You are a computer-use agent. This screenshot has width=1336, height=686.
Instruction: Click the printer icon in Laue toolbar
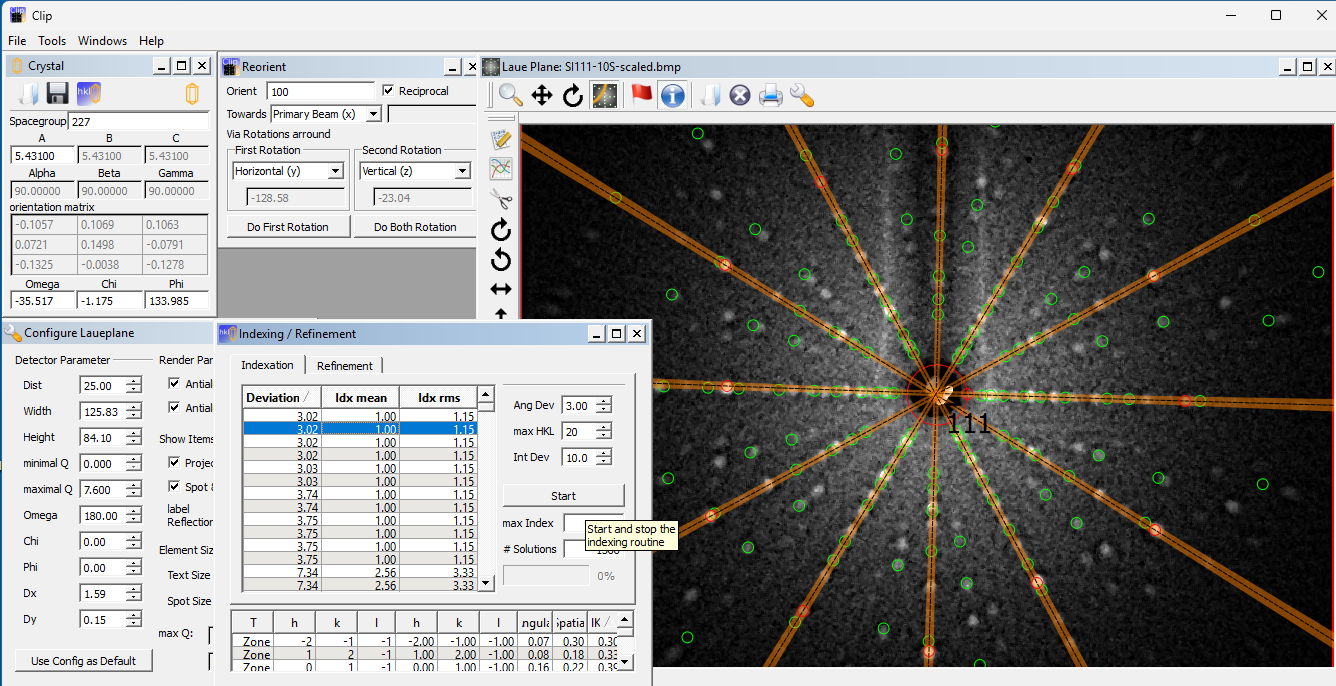[770, 95]
